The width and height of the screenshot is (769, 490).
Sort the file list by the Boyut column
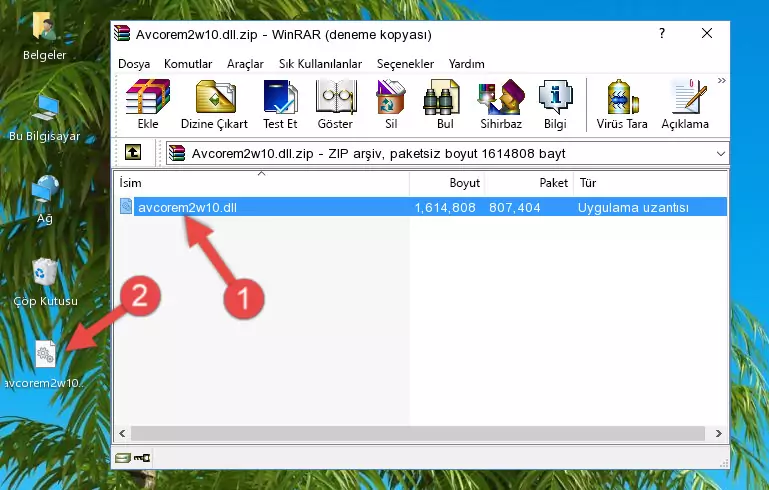click(x=447, y=183)
